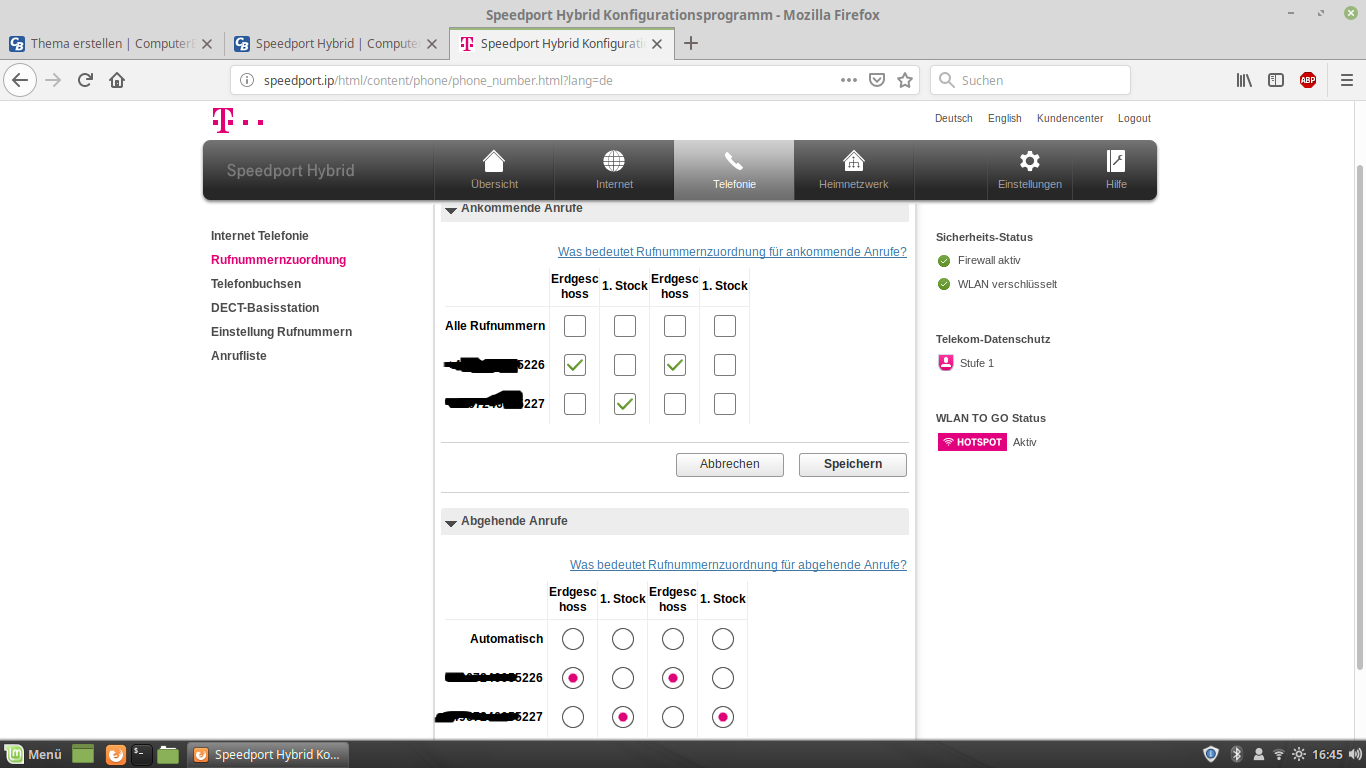
Task: Open the file manager folder in the taskbar
Action: (x=168, y=754)
